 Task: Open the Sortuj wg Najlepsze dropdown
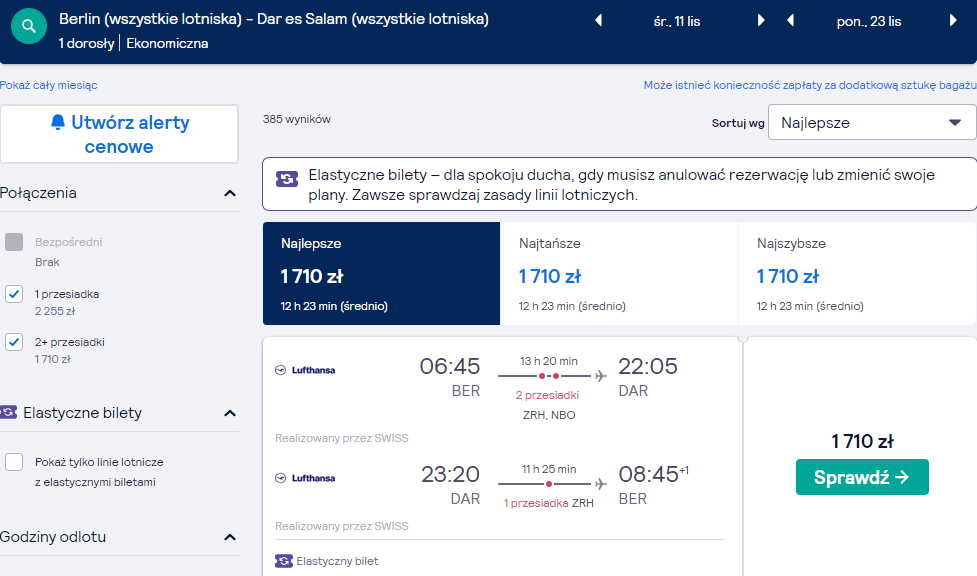point(872,122)
